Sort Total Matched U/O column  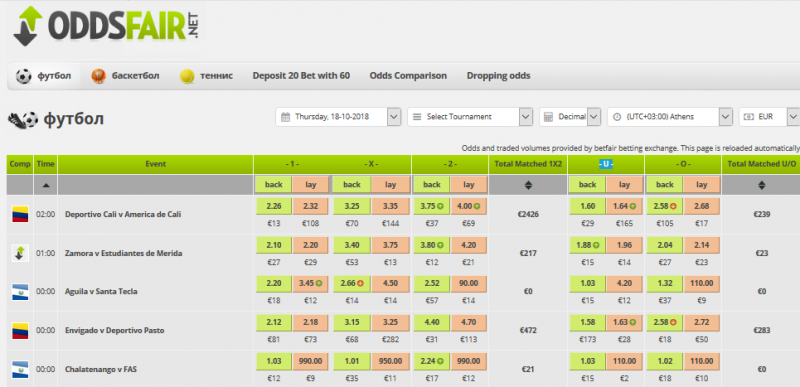pyautogui.click(x=761, y=186)
